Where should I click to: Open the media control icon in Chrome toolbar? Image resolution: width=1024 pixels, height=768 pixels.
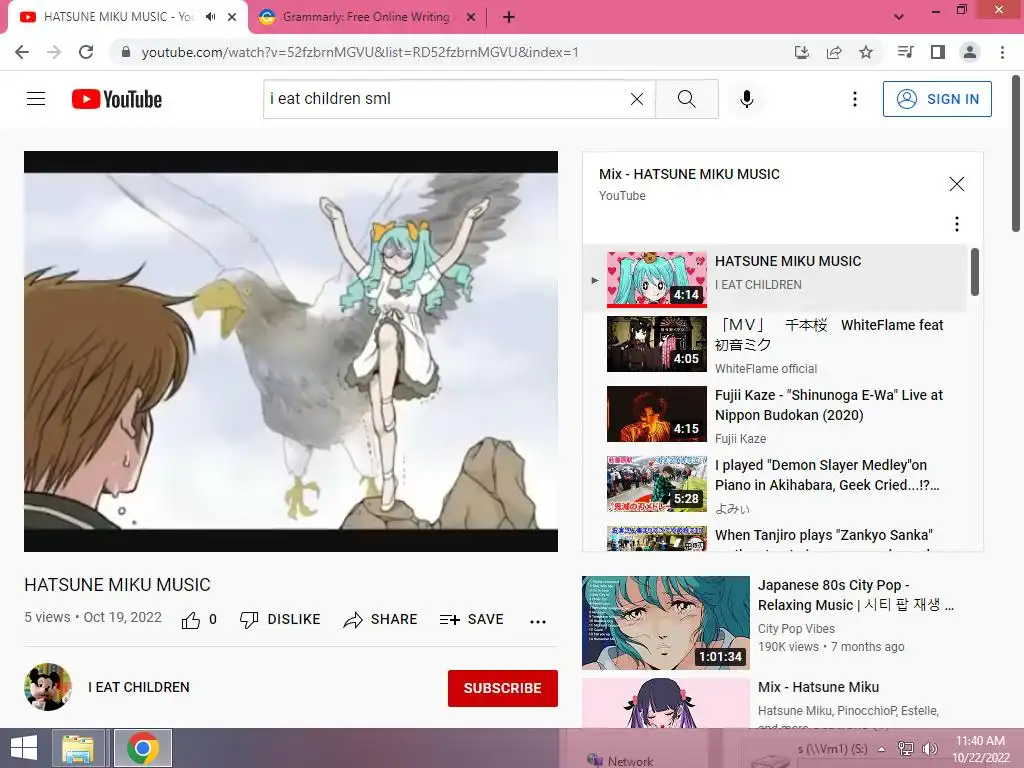(x=905, y=52)
